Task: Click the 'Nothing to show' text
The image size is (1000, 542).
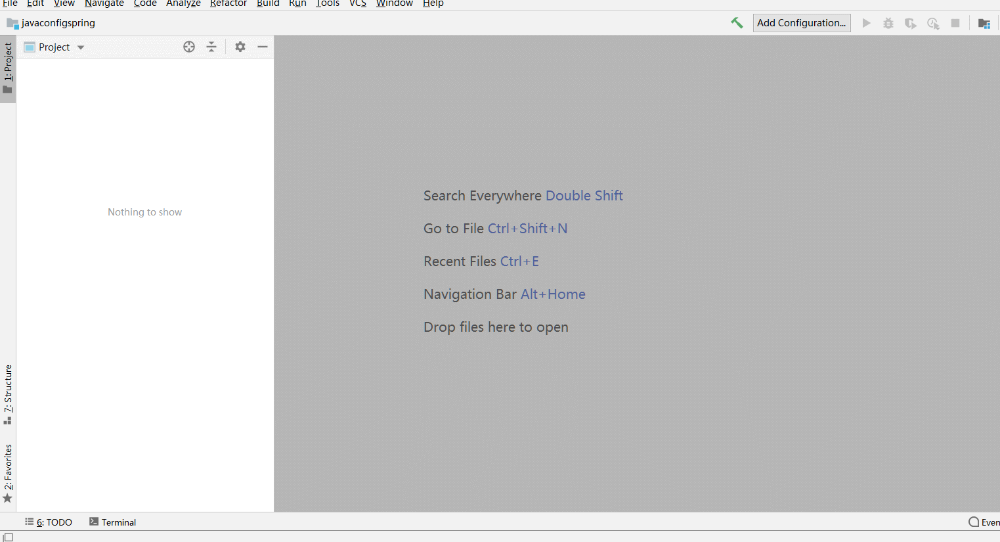Action: click(145, 212)
